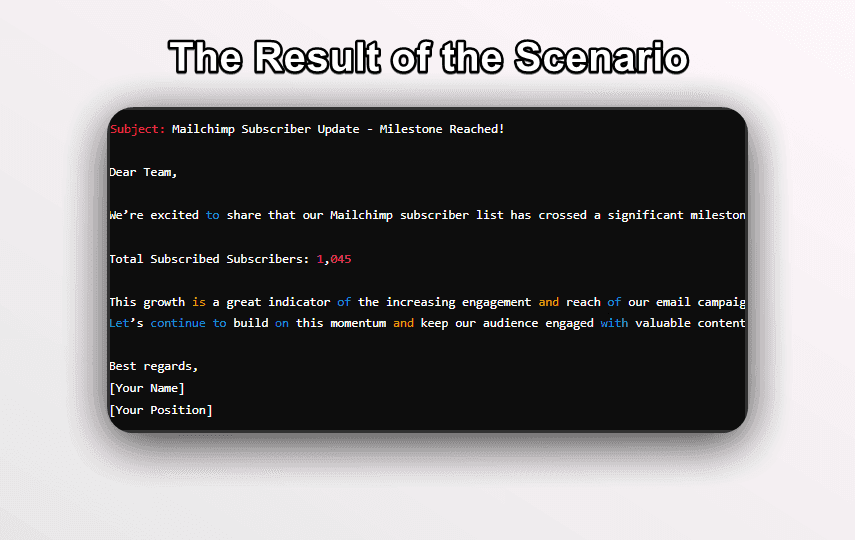Click the word "audience"

(x=486, y=323)
